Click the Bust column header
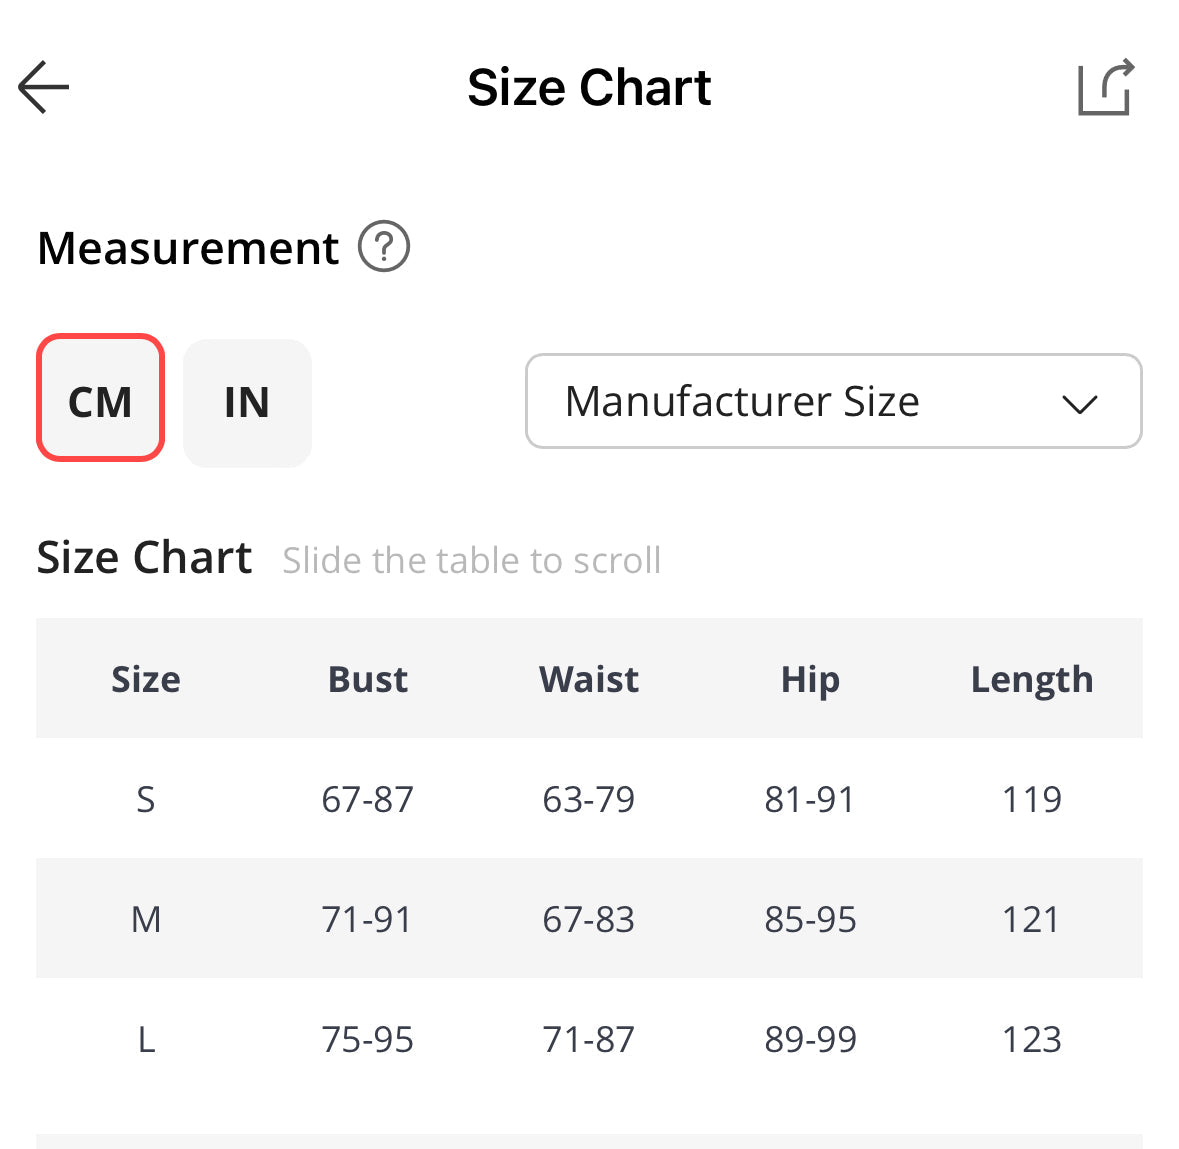This screenshot has width=1179, height=1149. tap(367, 679)
